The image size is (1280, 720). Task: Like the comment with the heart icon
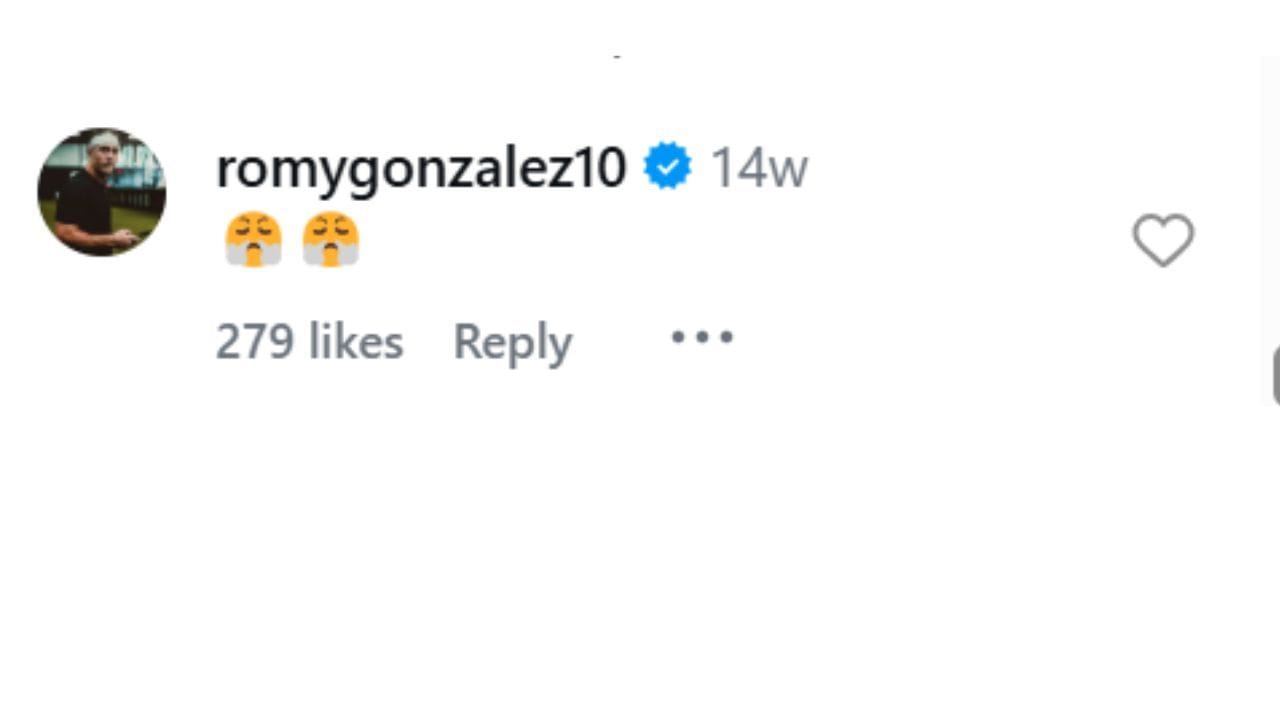pos(1163,241)
